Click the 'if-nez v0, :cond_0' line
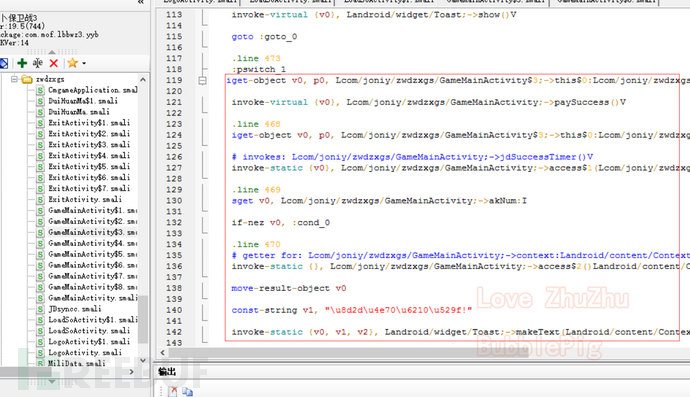 click(281, 223)
